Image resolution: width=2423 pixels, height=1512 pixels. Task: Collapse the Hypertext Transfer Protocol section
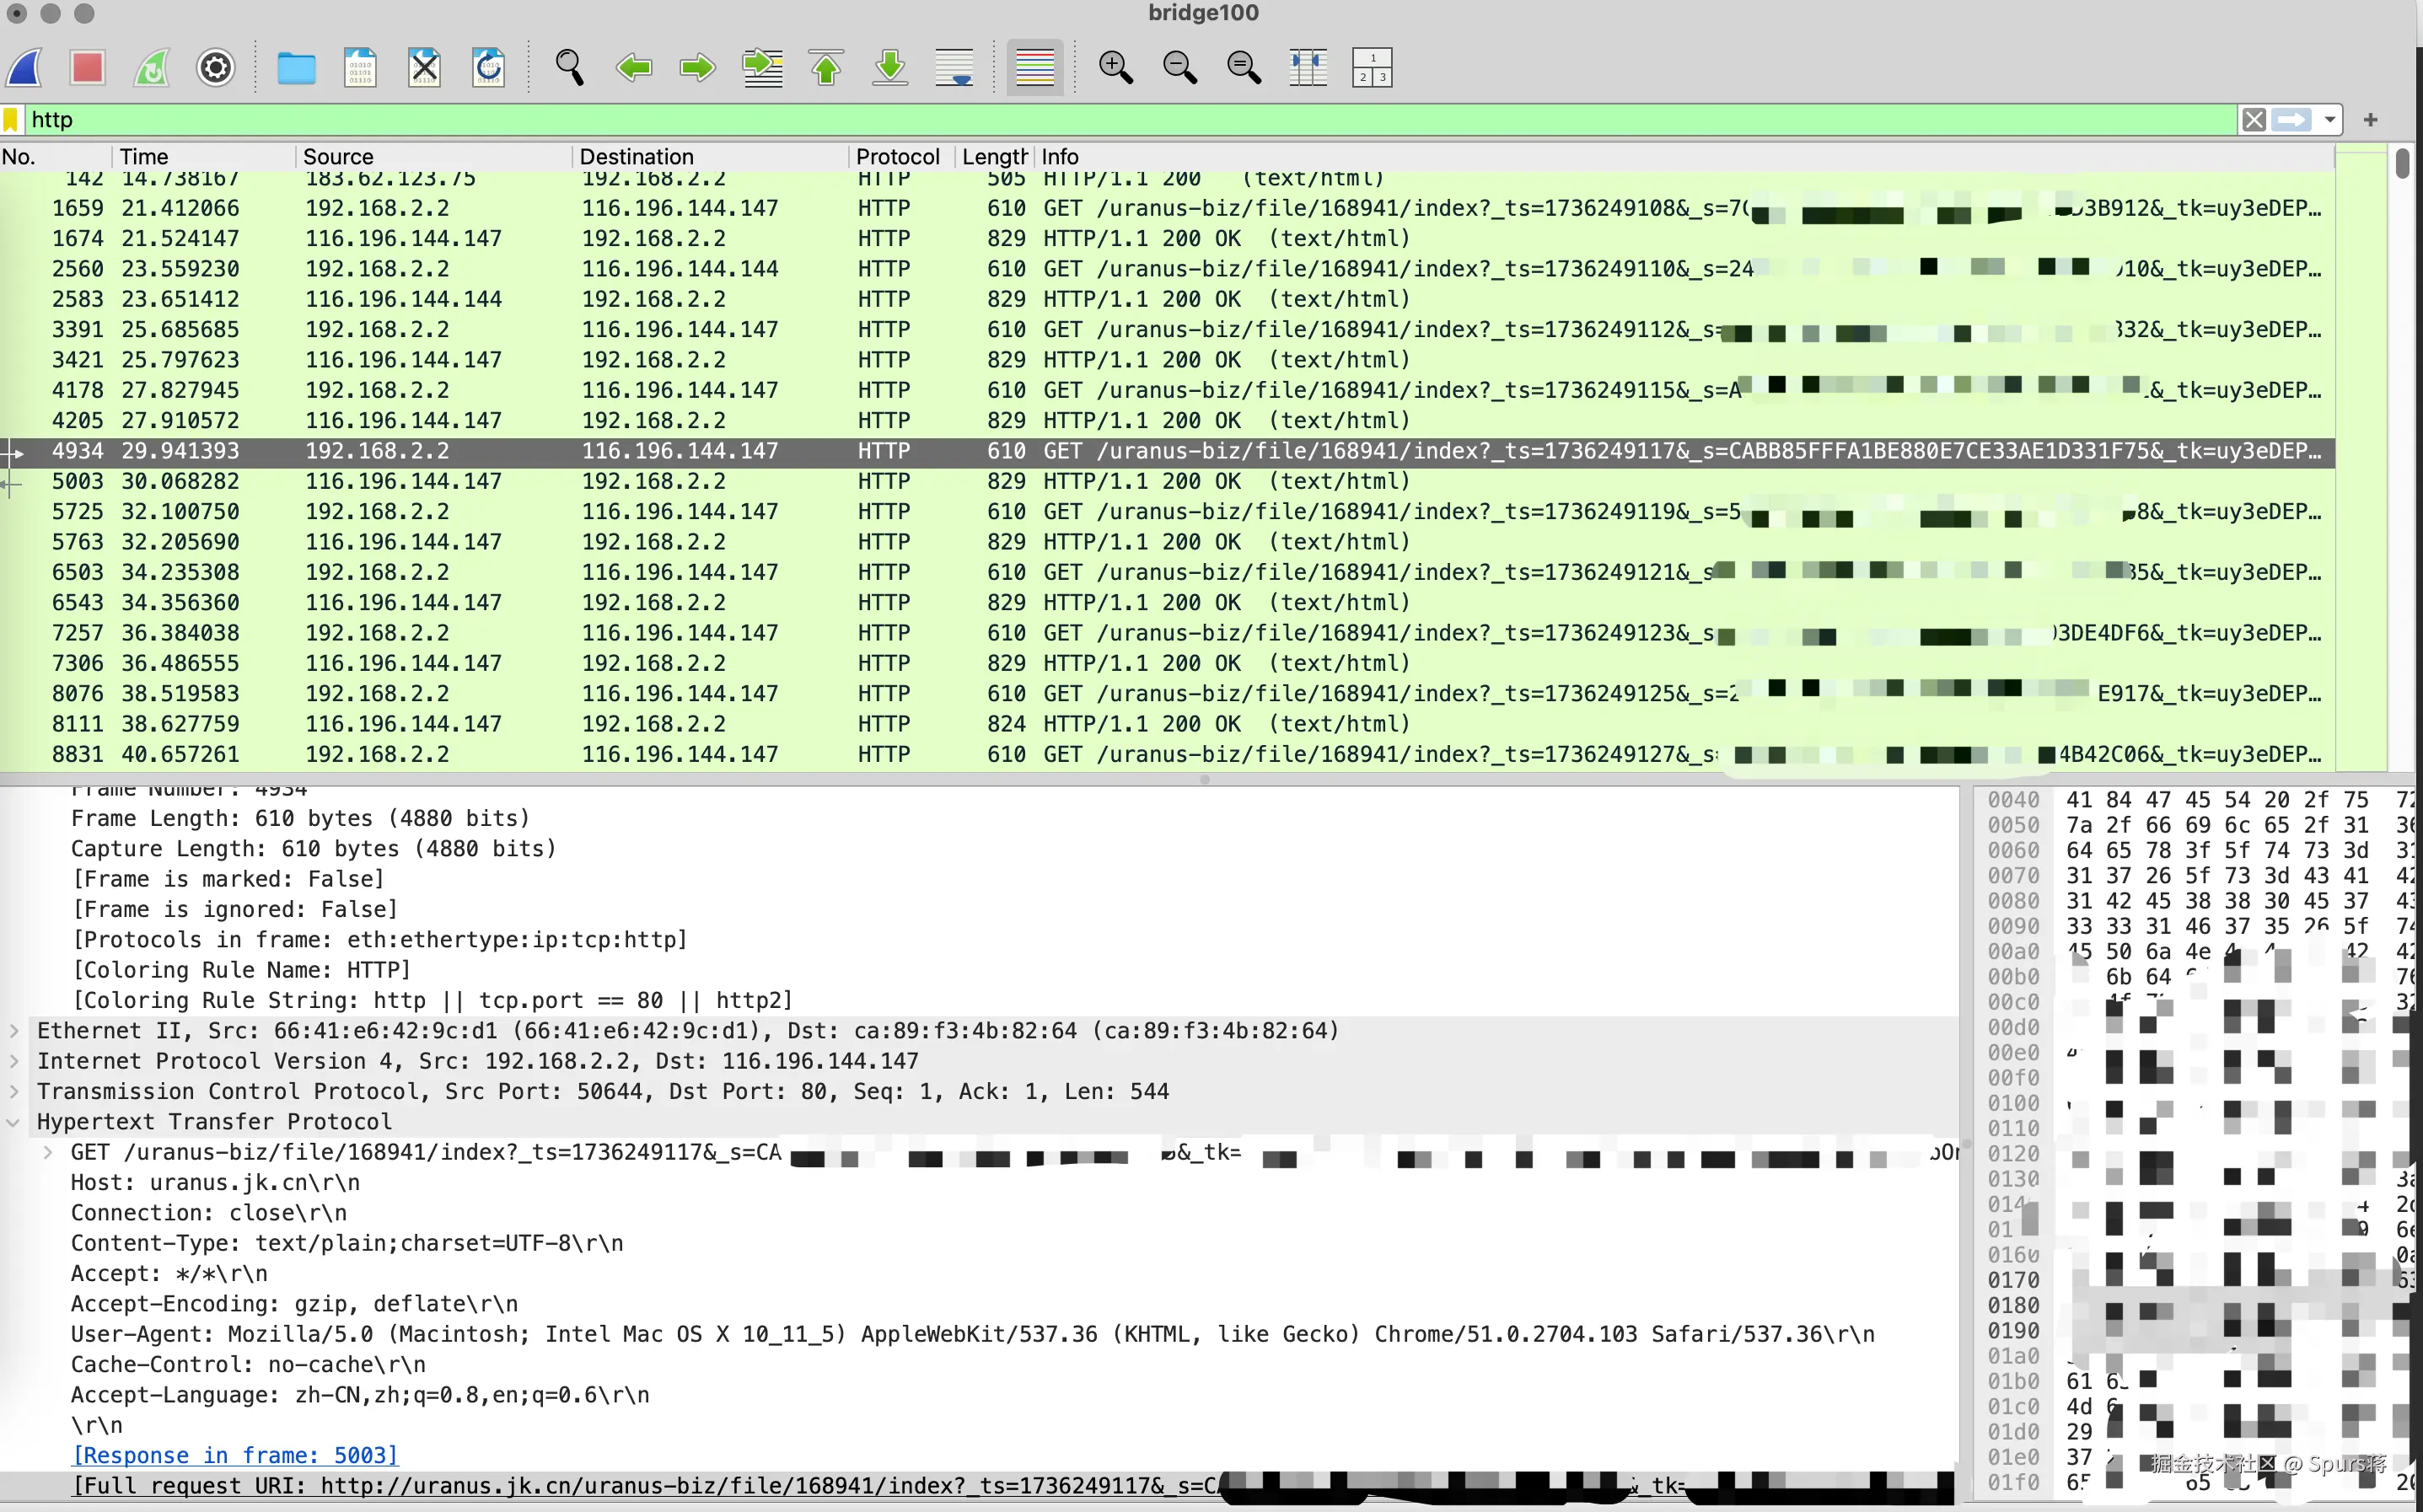tap(14, 1122)
